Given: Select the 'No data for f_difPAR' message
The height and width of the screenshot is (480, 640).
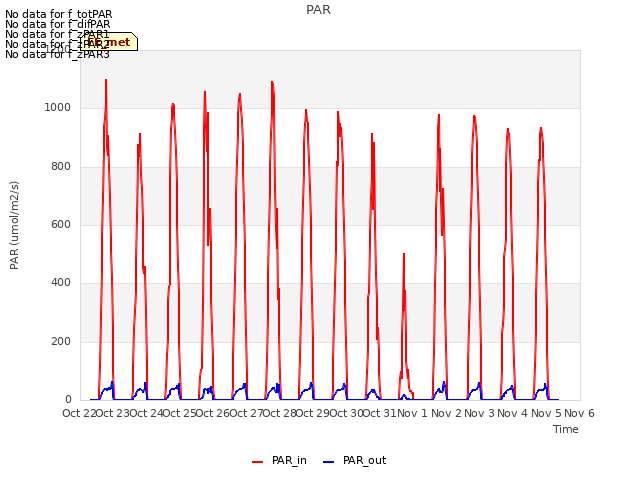Looking at the screenshot, I should click(x=58, y=24).
